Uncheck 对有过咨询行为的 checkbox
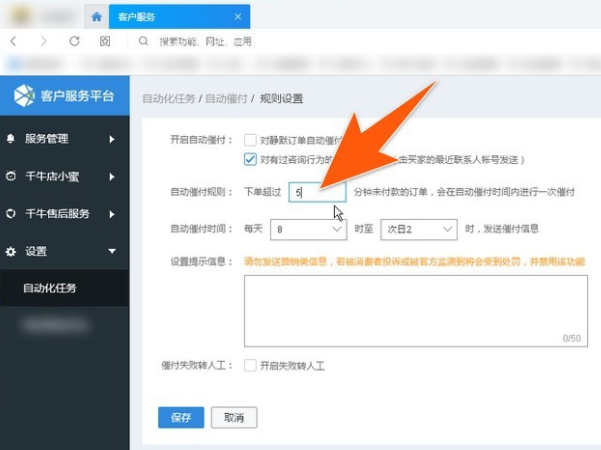This screenshot has width=601, height=450. pos(250,159)
